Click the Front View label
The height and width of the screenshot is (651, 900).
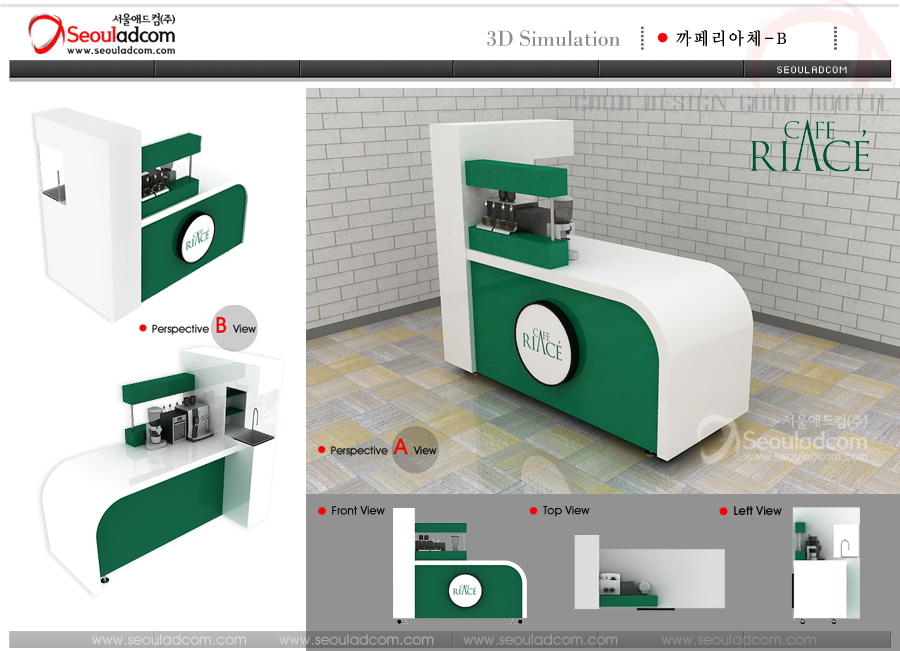coord(358,510)
